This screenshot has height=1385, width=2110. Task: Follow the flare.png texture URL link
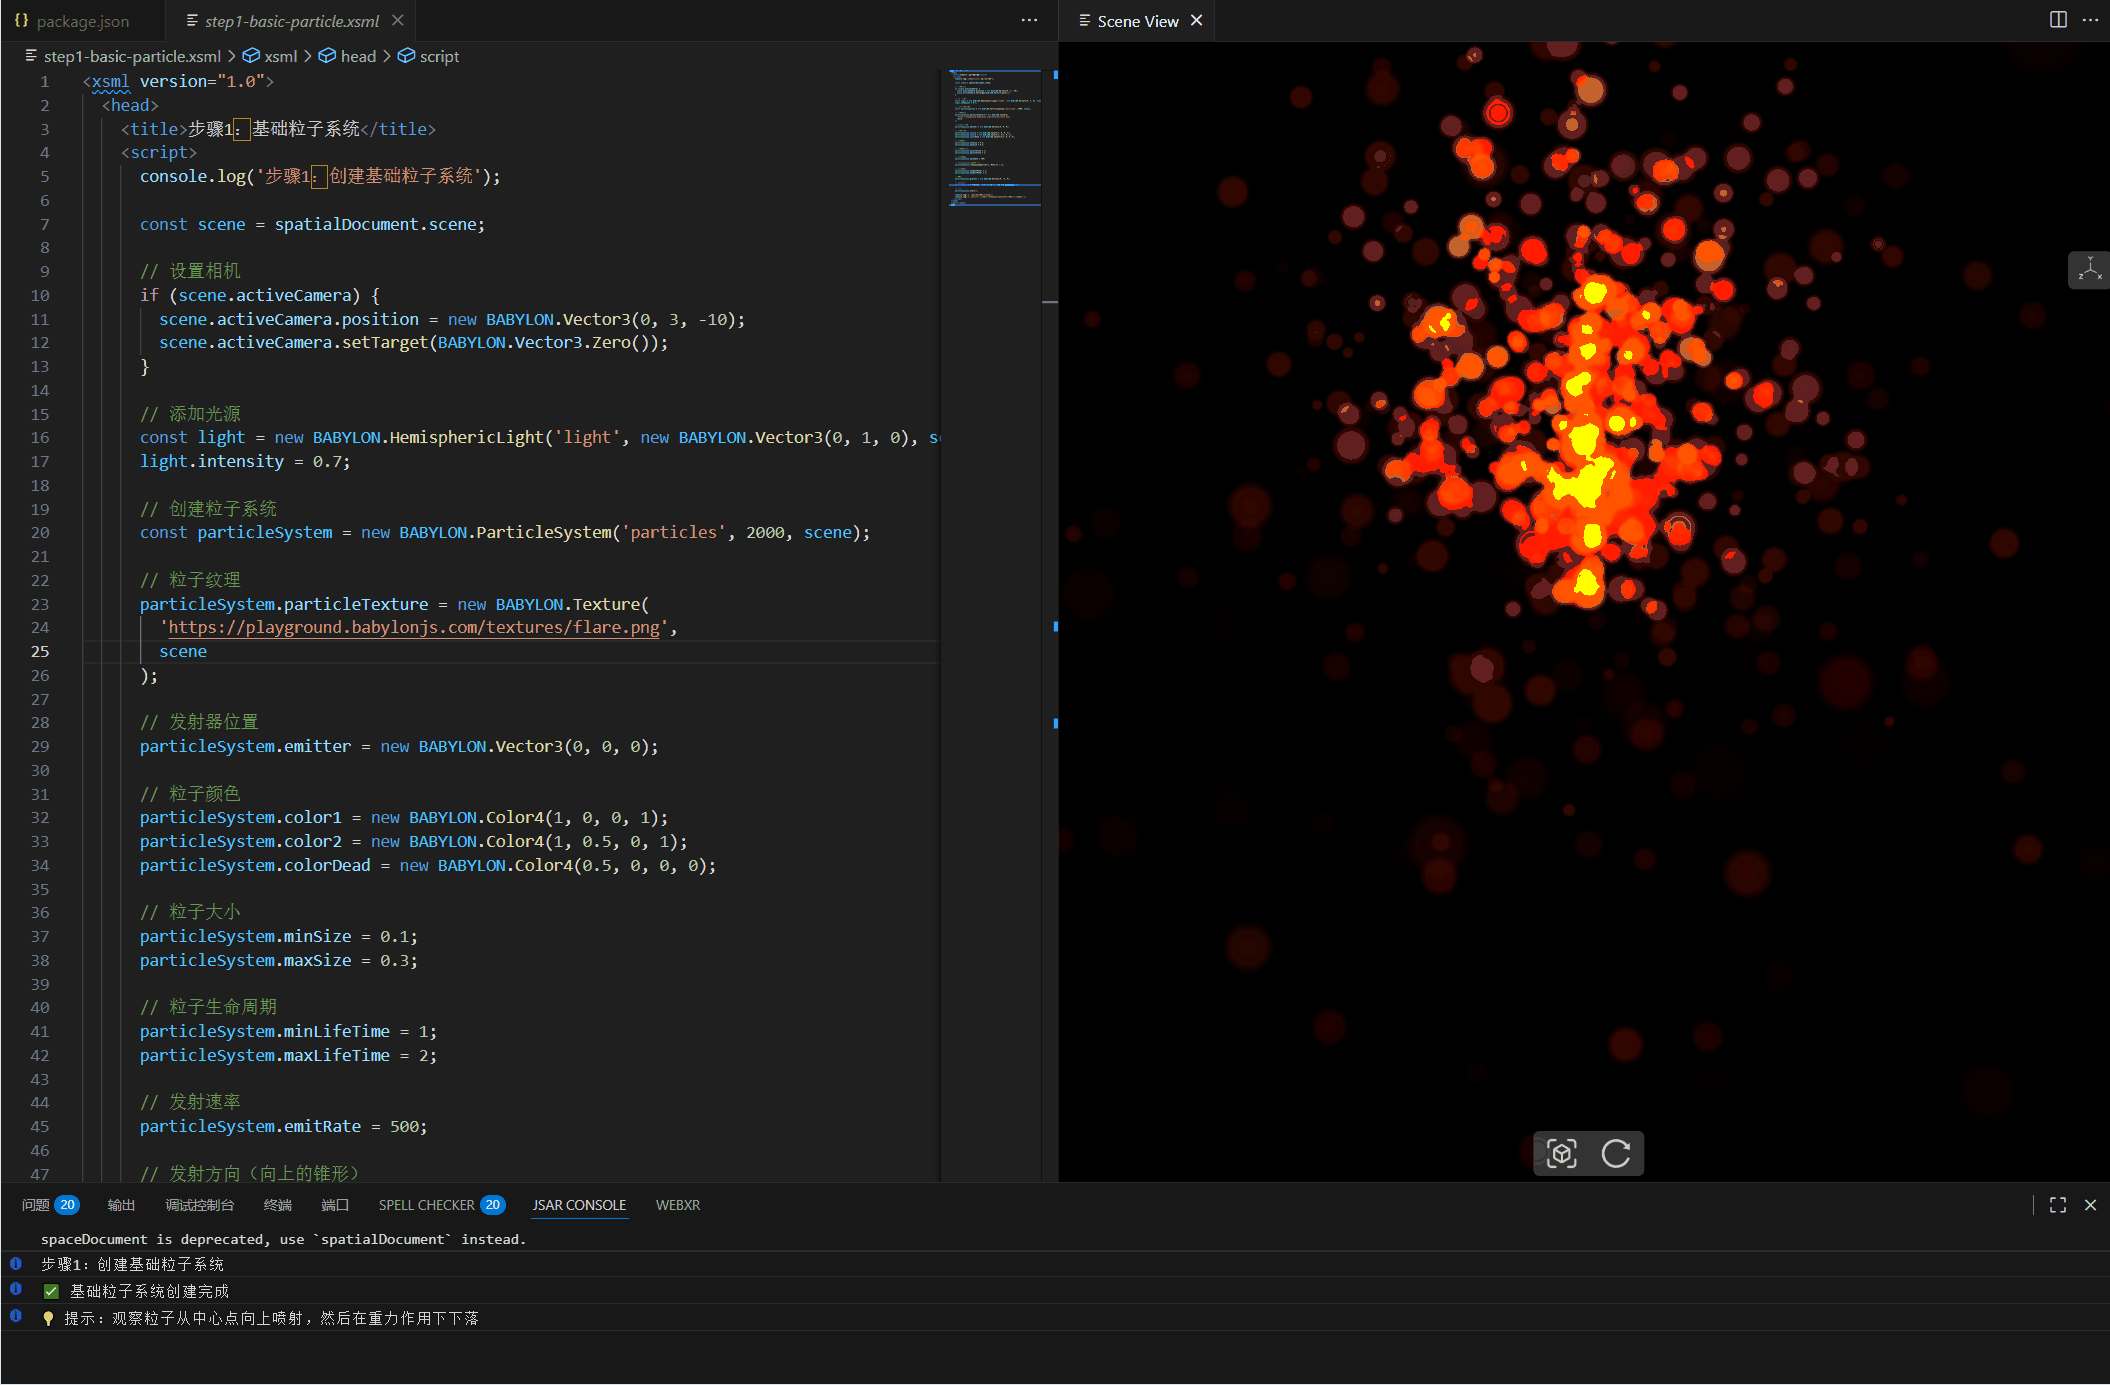[413, 627]
